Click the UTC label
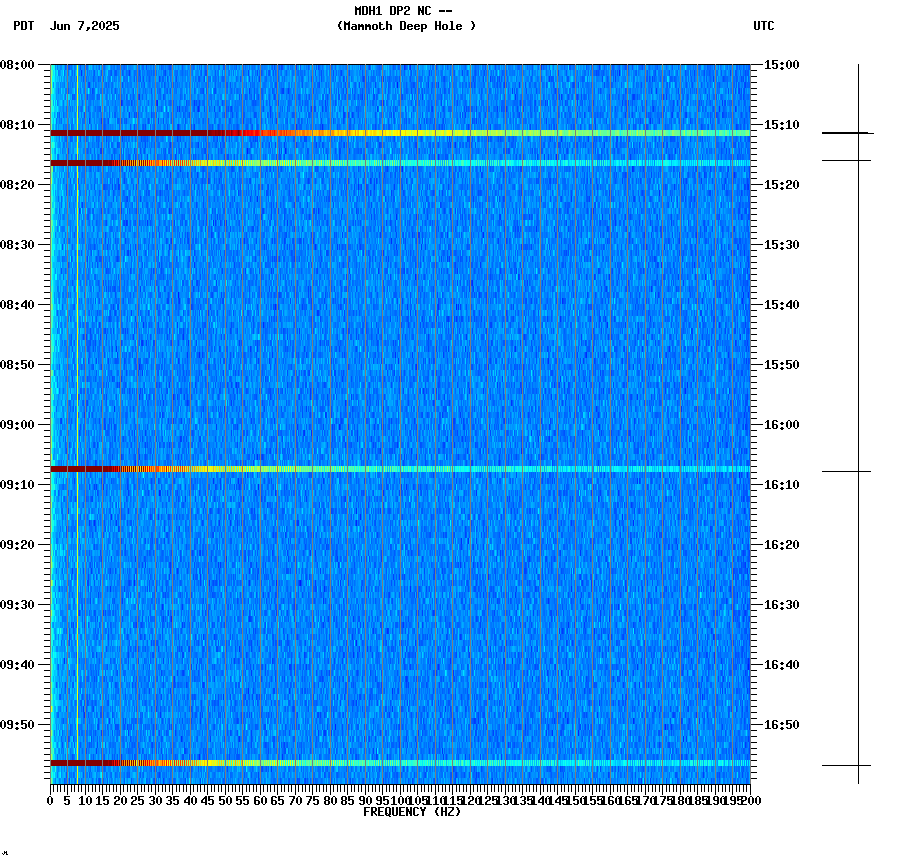The height and width of the screenshot is (864, 902). click(765, 27)
